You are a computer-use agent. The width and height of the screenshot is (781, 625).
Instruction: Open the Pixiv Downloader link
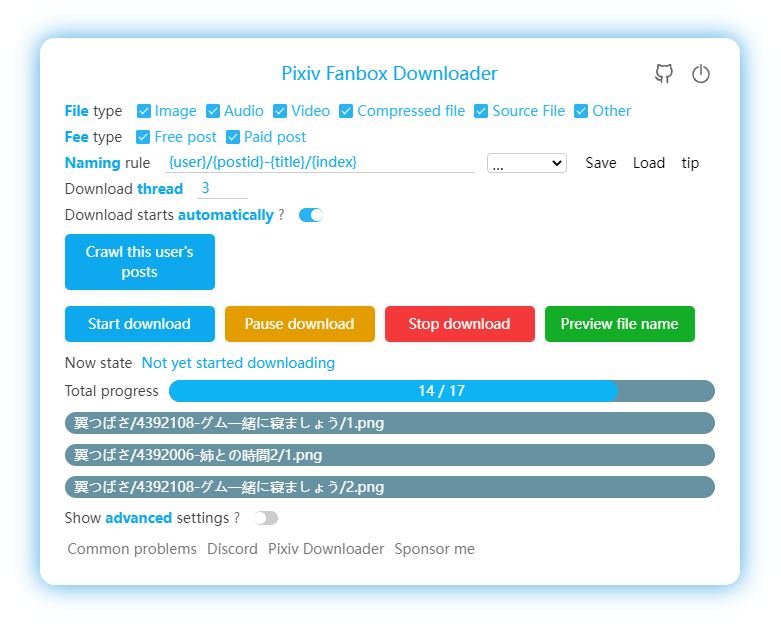[x=326, y=549]
